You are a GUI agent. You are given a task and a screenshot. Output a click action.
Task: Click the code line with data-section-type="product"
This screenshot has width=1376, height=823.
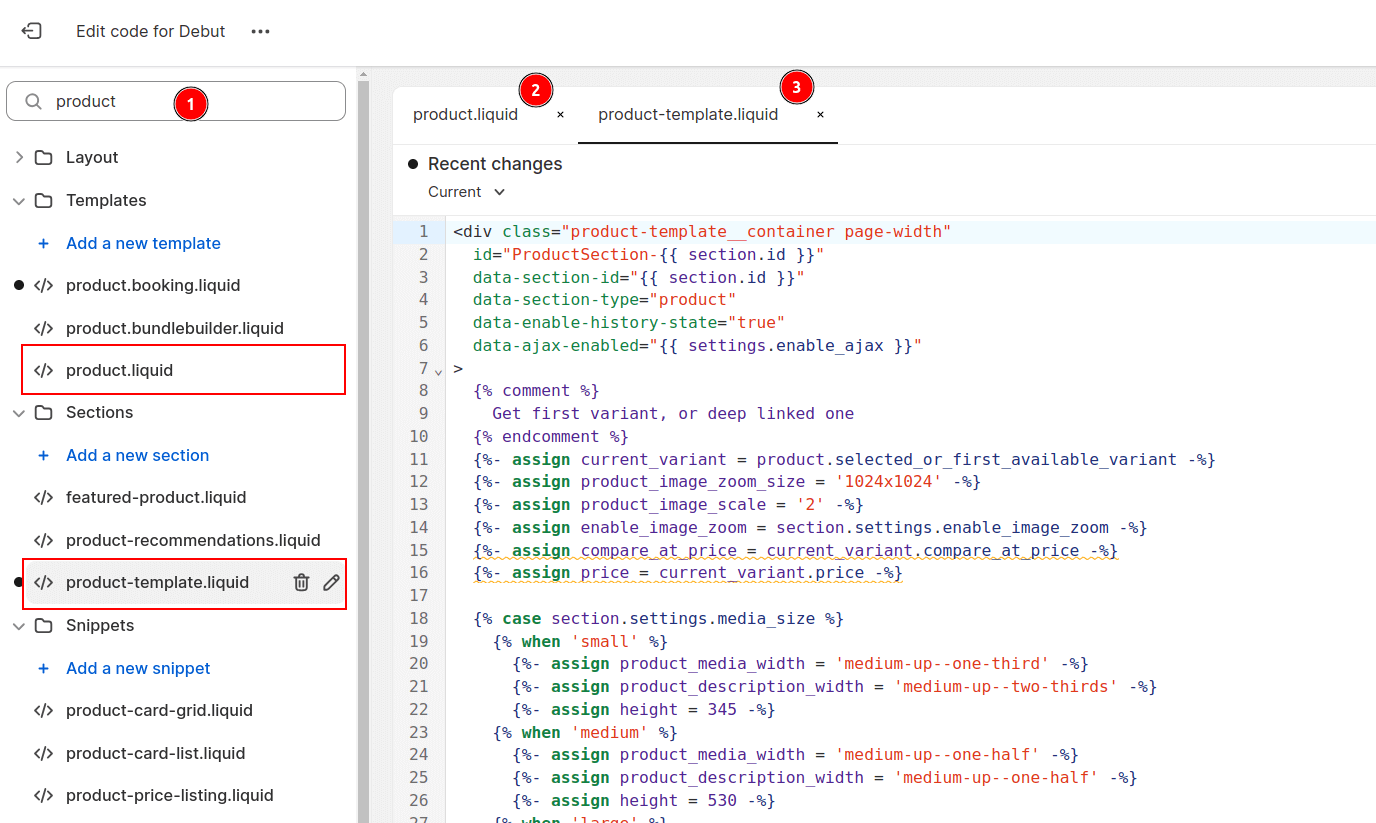point(605,299)
